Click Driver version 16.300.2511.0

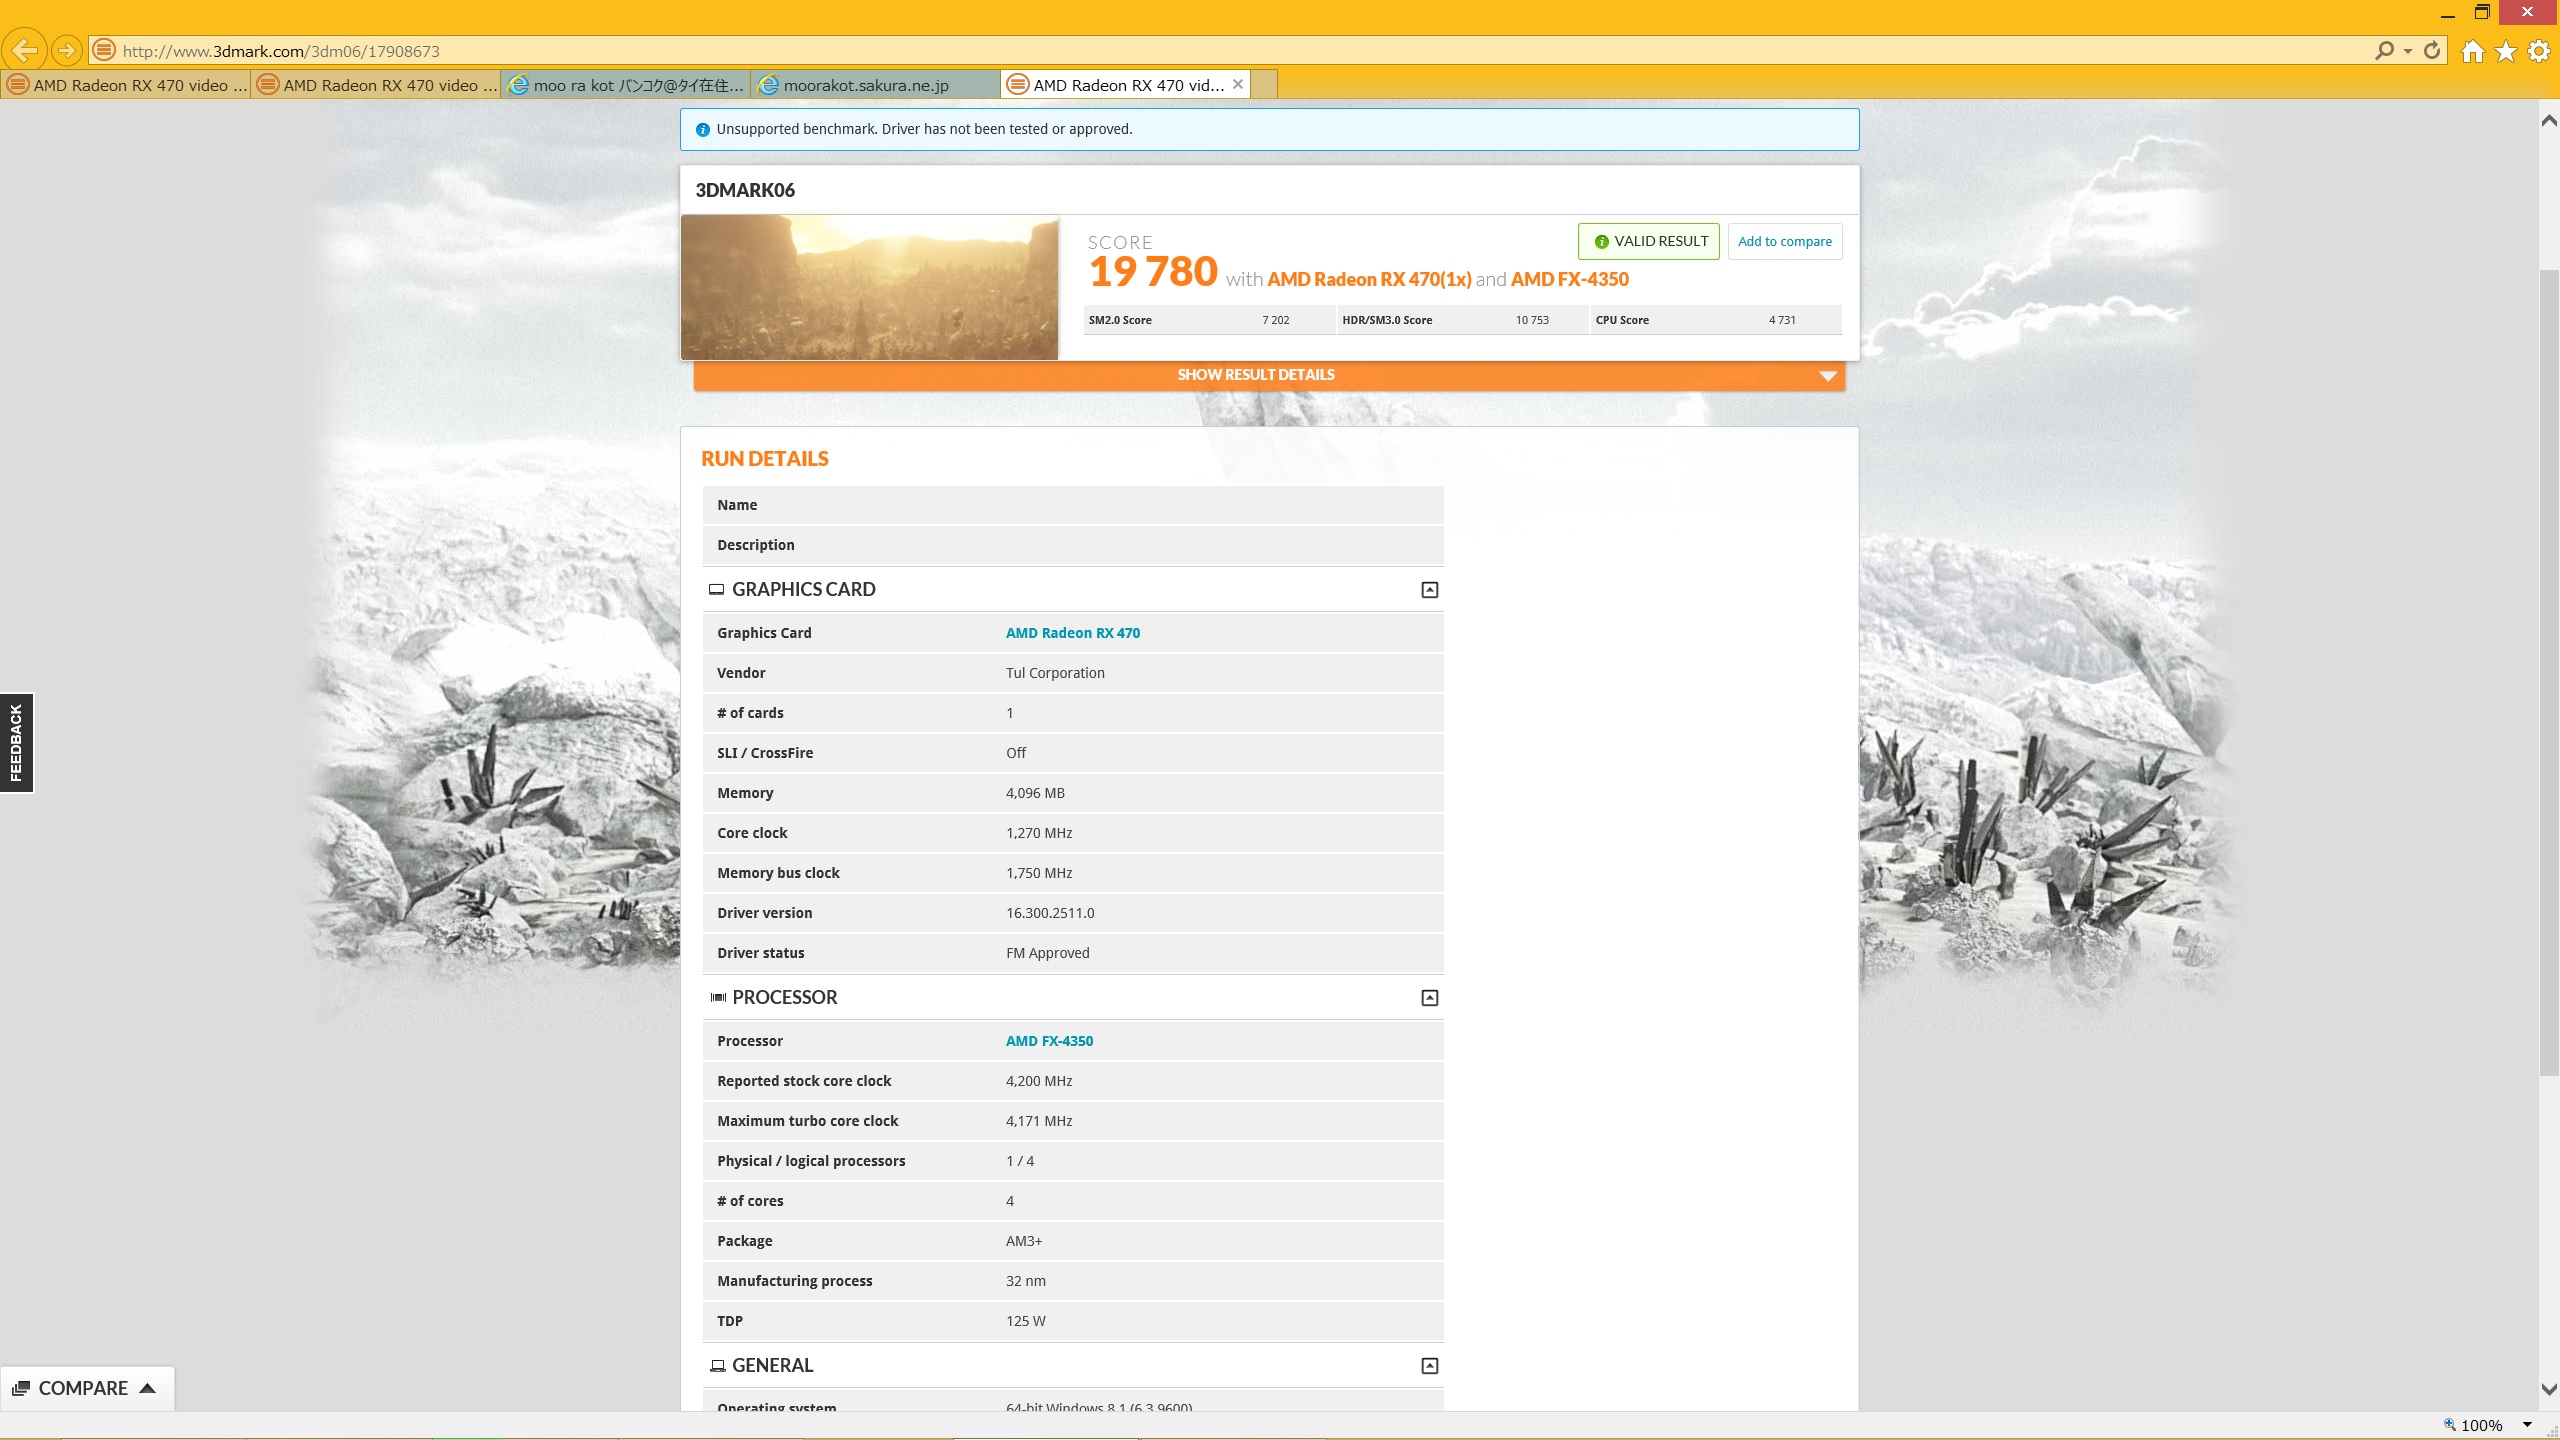1050,913
